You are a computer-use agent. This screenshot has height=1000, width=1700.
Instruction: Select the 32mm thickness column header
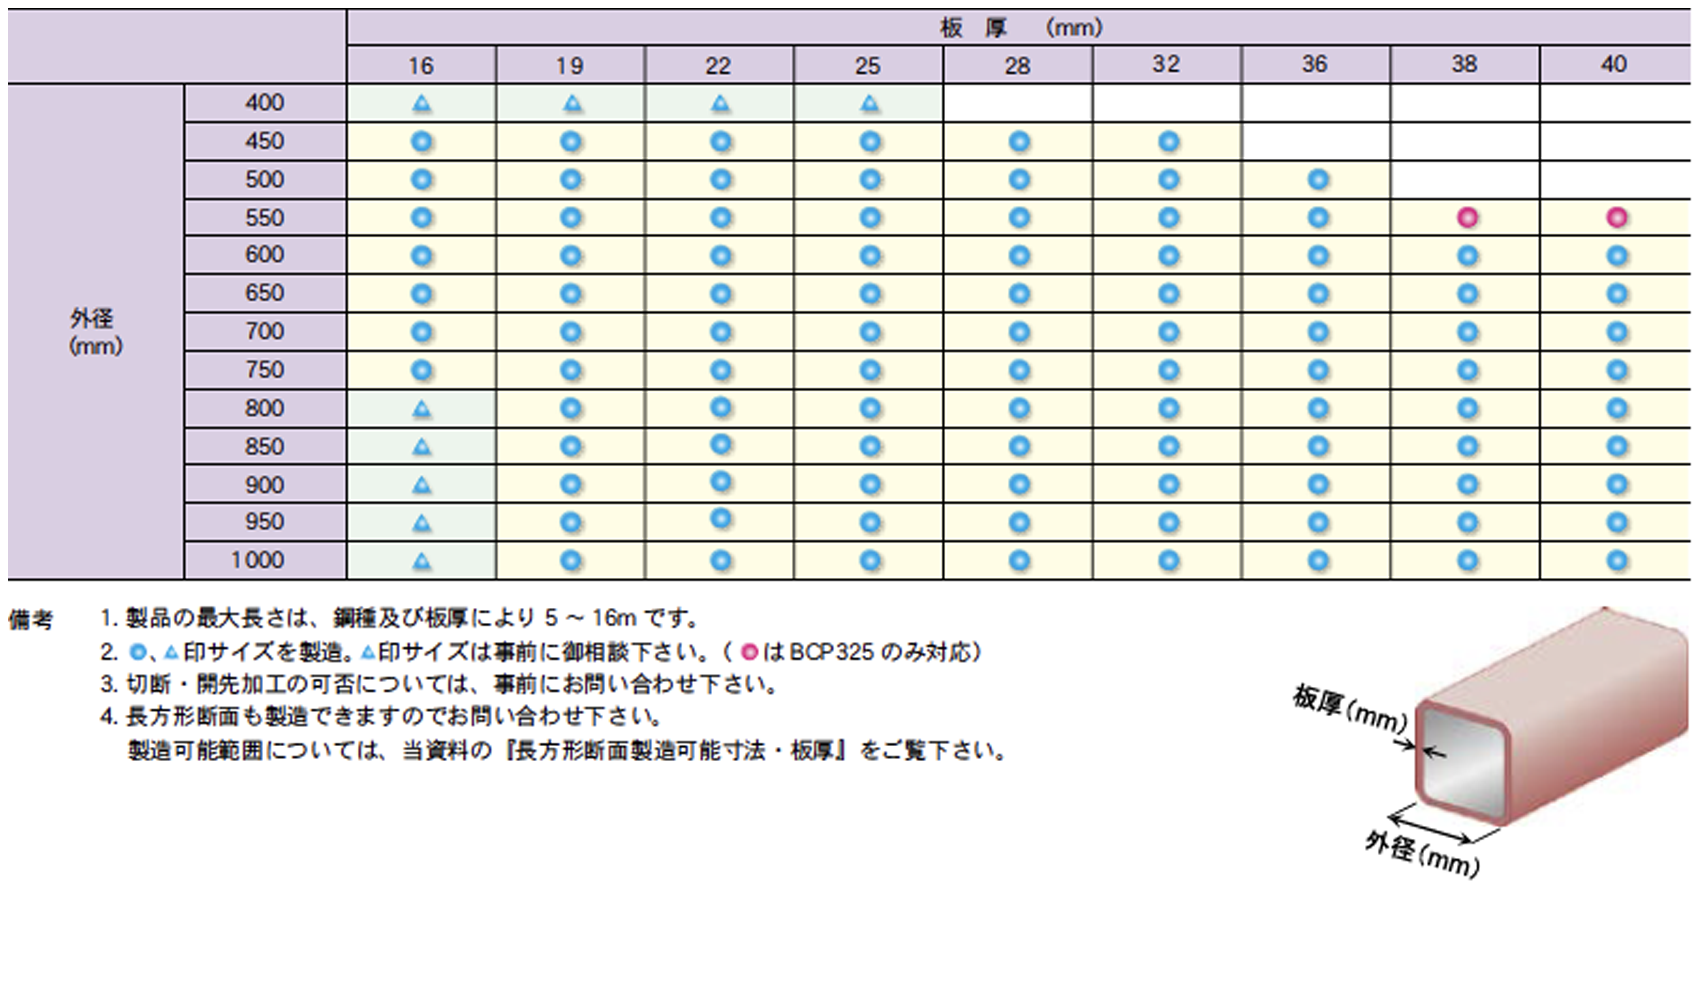pyautogui.click(x=1166, y=65)
